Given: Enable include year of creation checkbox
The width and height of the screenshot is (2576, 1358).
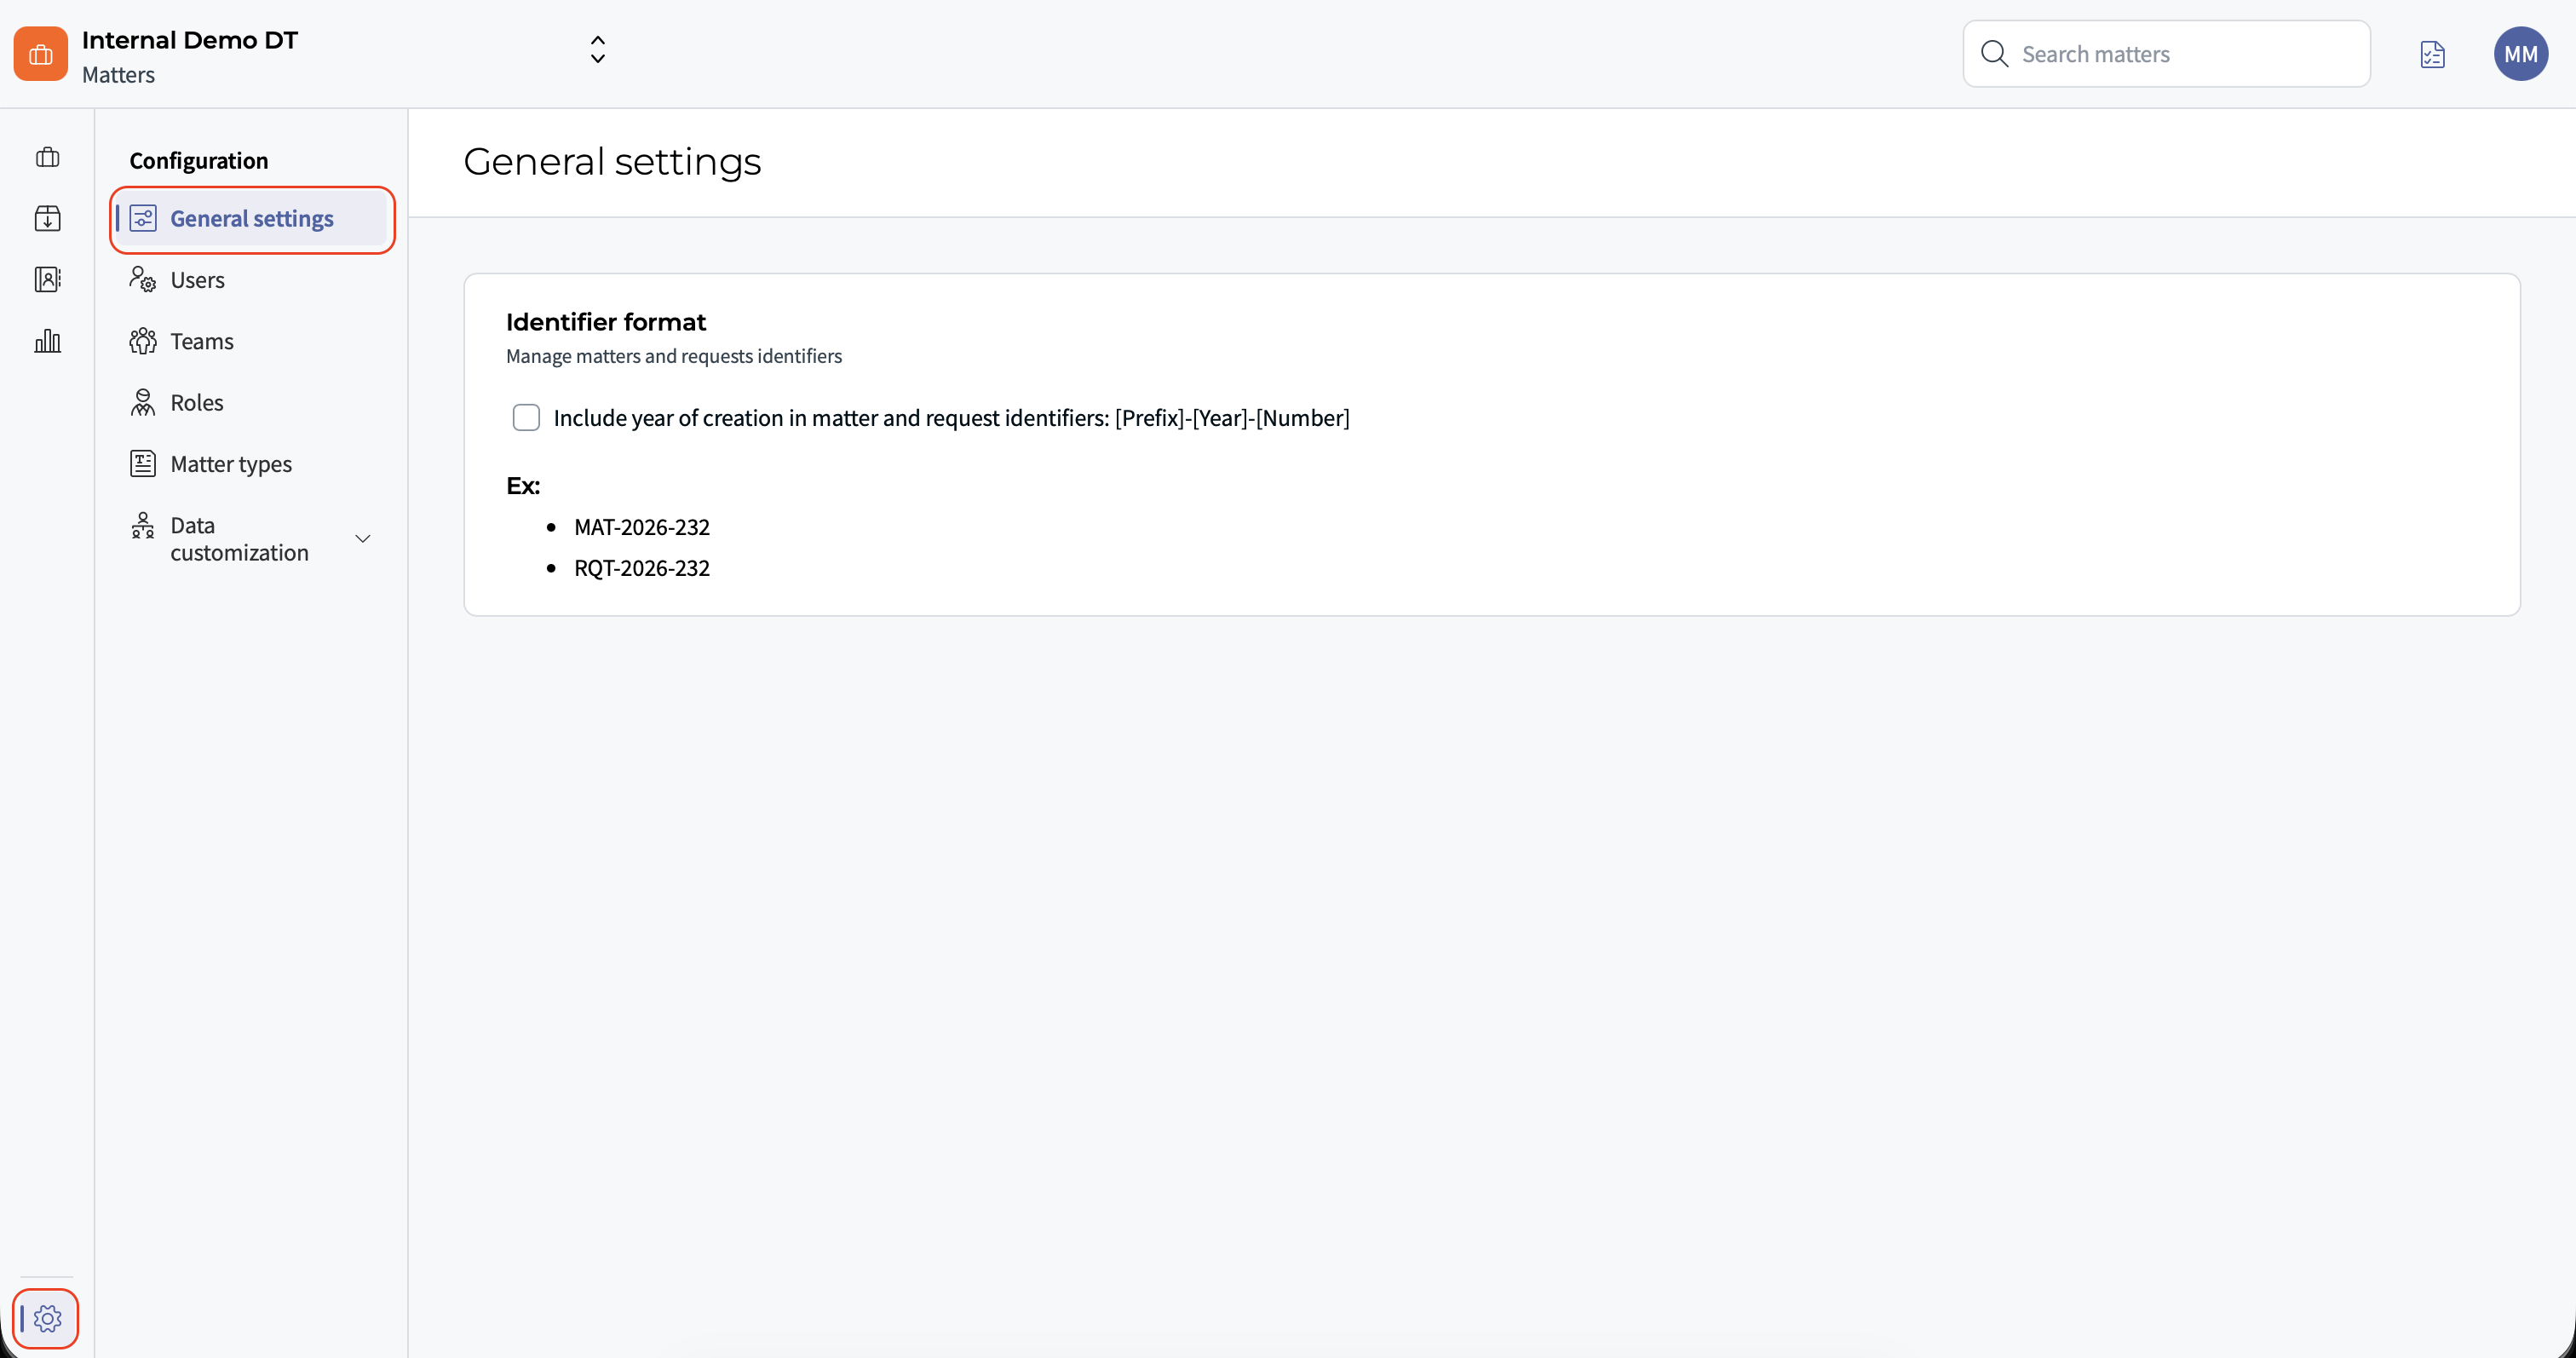Looking at the screenshot, I should pos(526,417).
